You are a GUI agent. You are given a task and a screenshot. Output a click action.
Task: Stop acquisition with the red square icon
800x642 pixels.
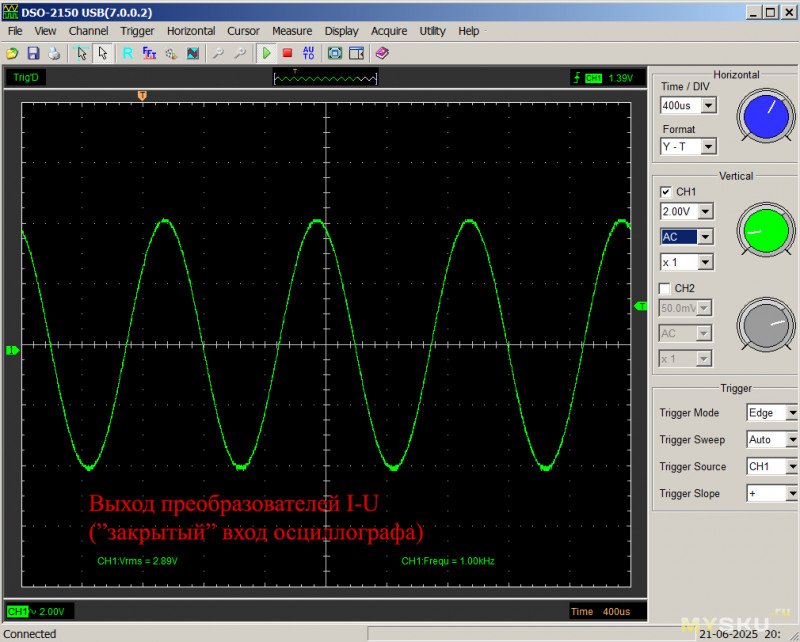[x=287, y=53]
